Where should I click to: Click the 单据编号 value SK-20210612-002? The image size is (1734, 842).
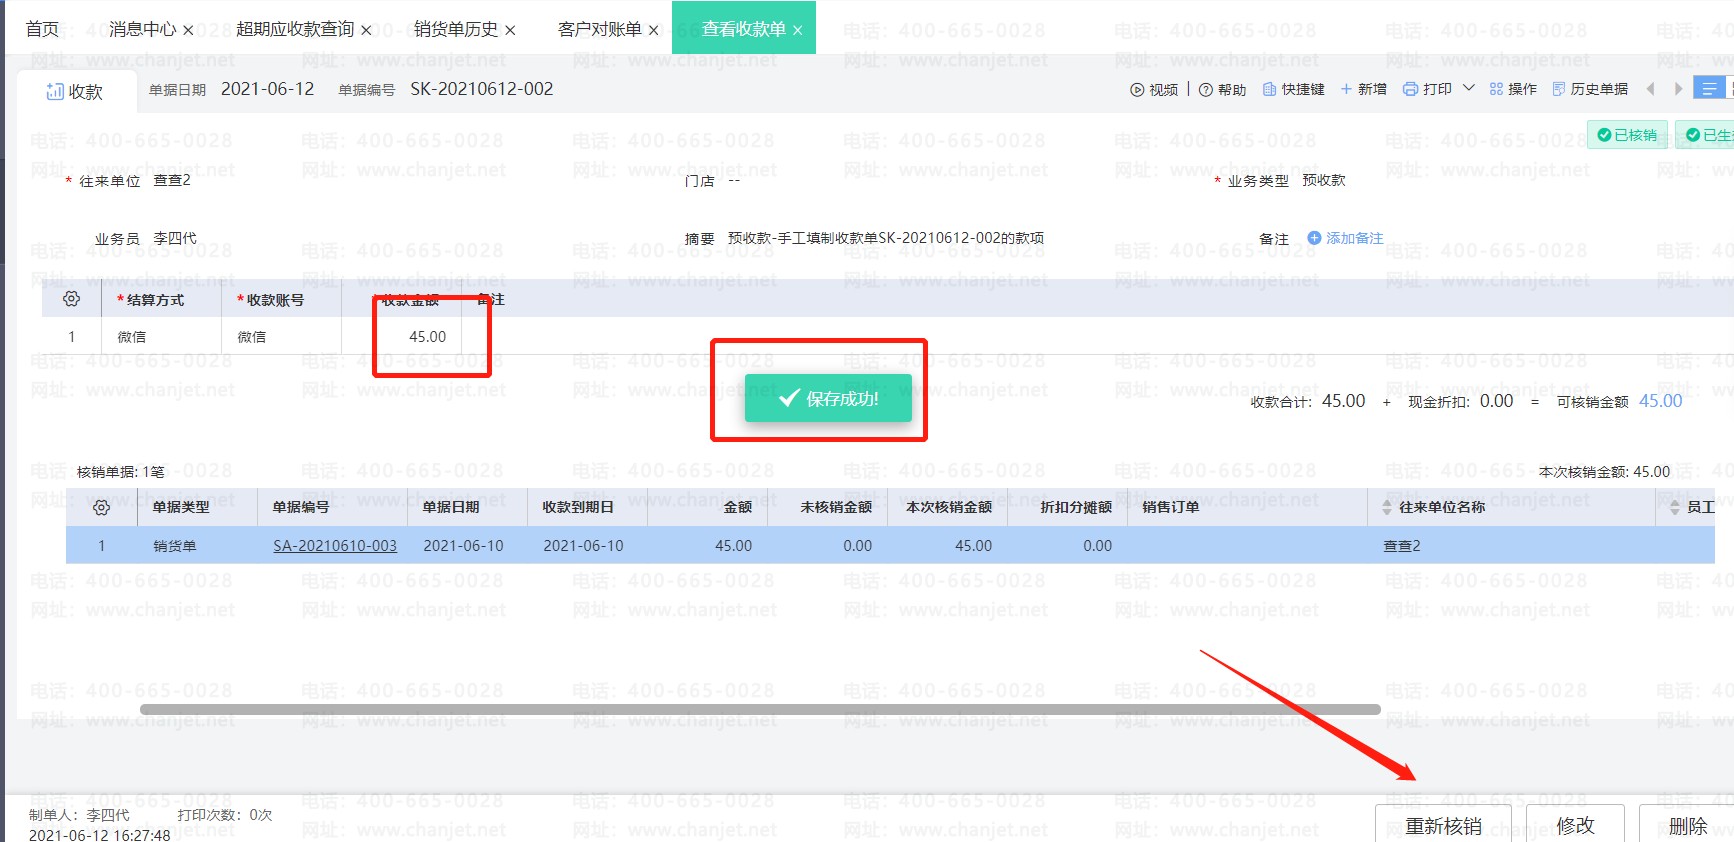[x=481, y=89]
